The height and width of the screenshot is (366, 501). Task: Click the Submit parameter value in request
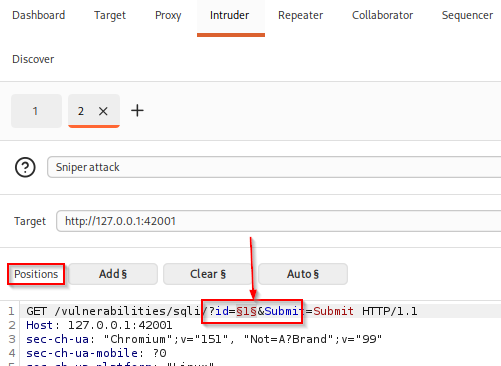[x=333, y=311]
